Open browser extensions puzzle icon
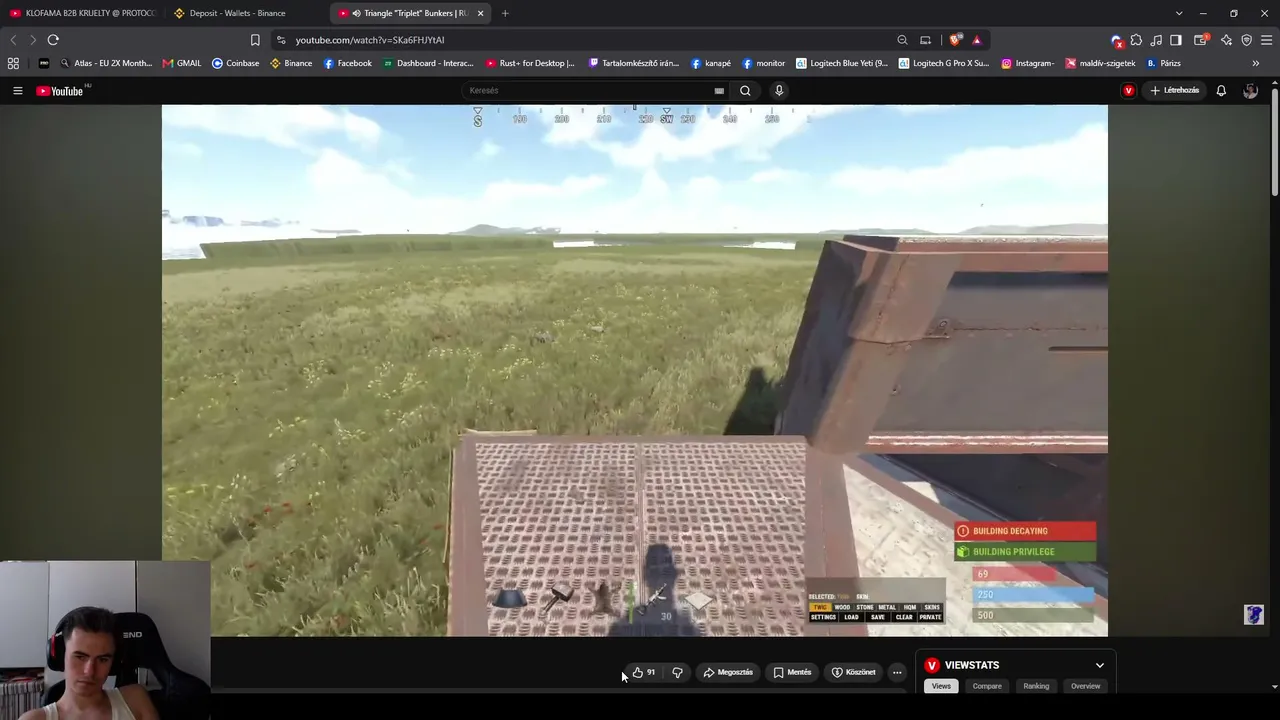Image resolution: width=1280 pixels, height=720 pixels. 1136,40
